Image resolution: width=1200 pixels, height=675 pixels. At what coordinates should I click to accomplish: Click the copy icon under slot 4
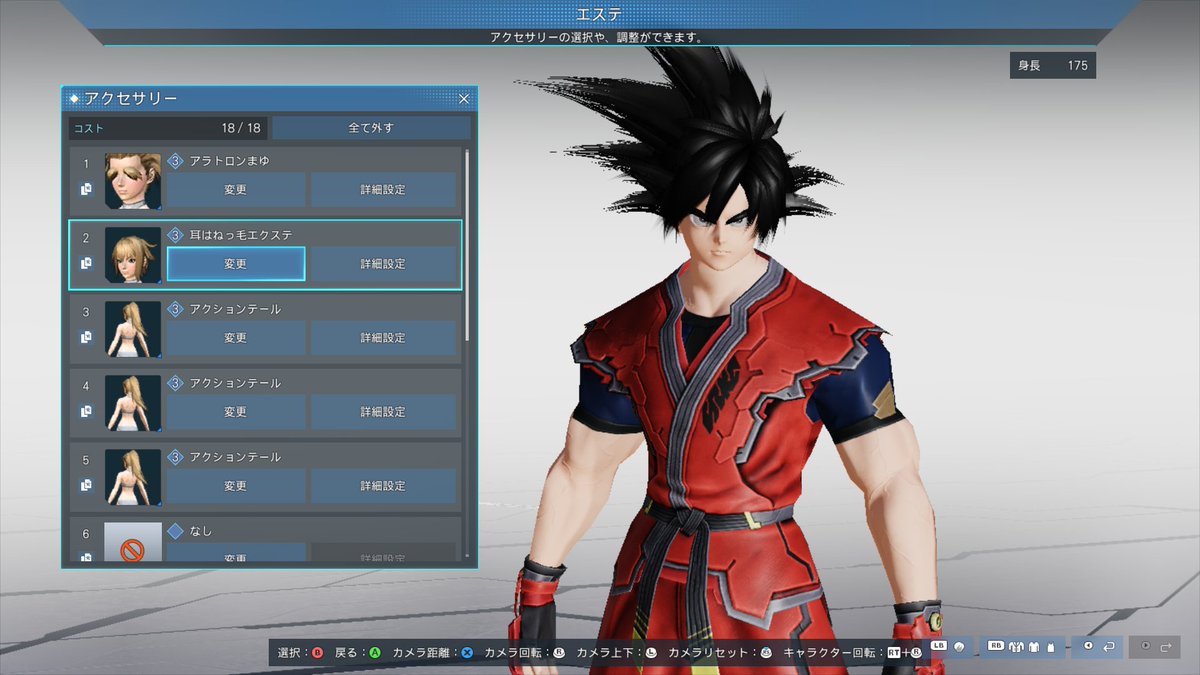point(86,411)
